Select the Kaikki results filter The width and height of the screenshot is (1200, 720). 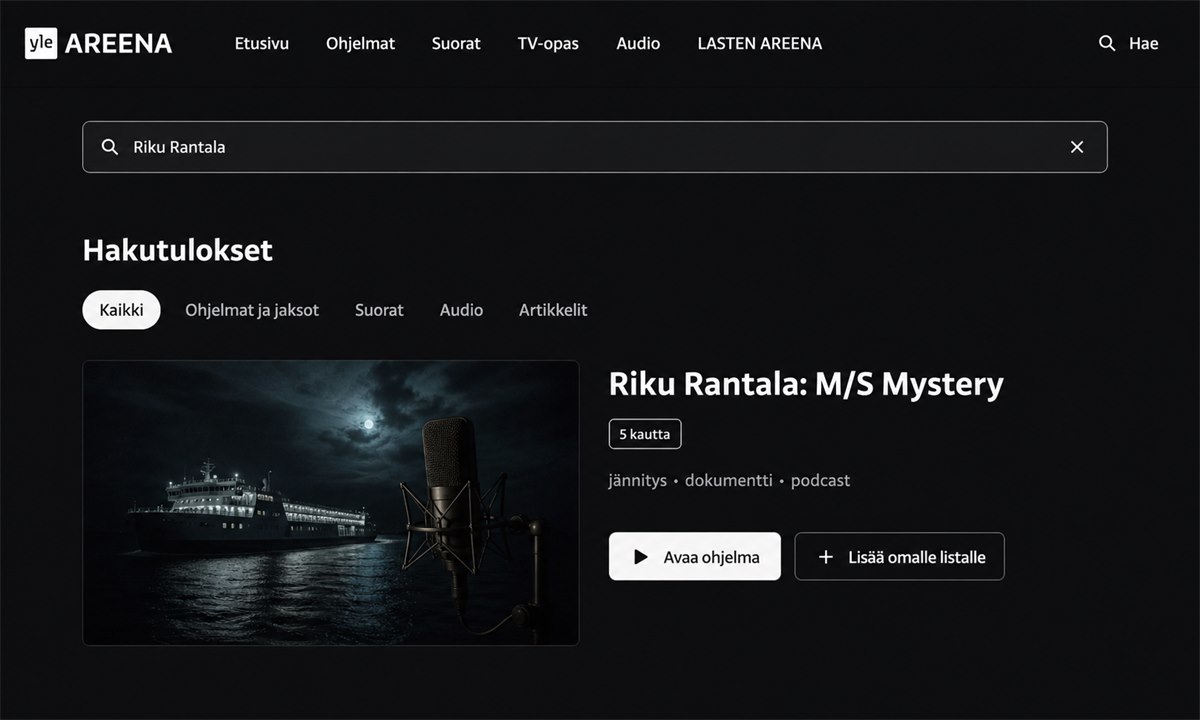121,310
